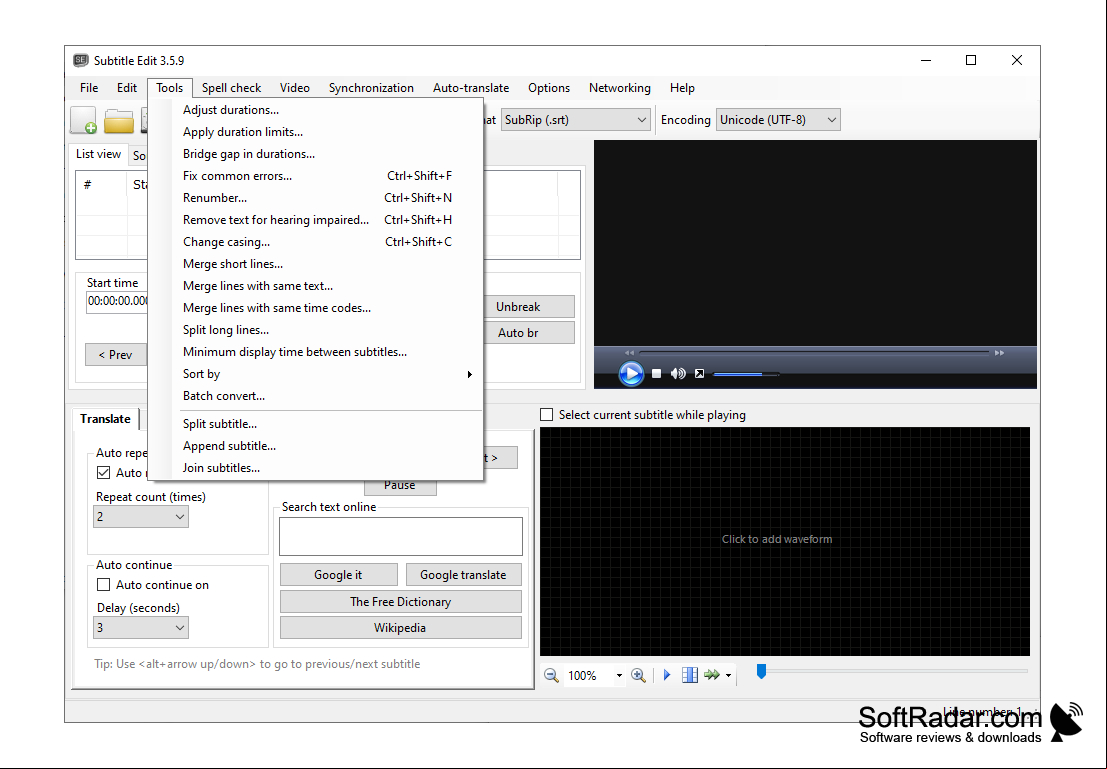
Task: Select Fix common errors...
Action: [x=326, y=176]
